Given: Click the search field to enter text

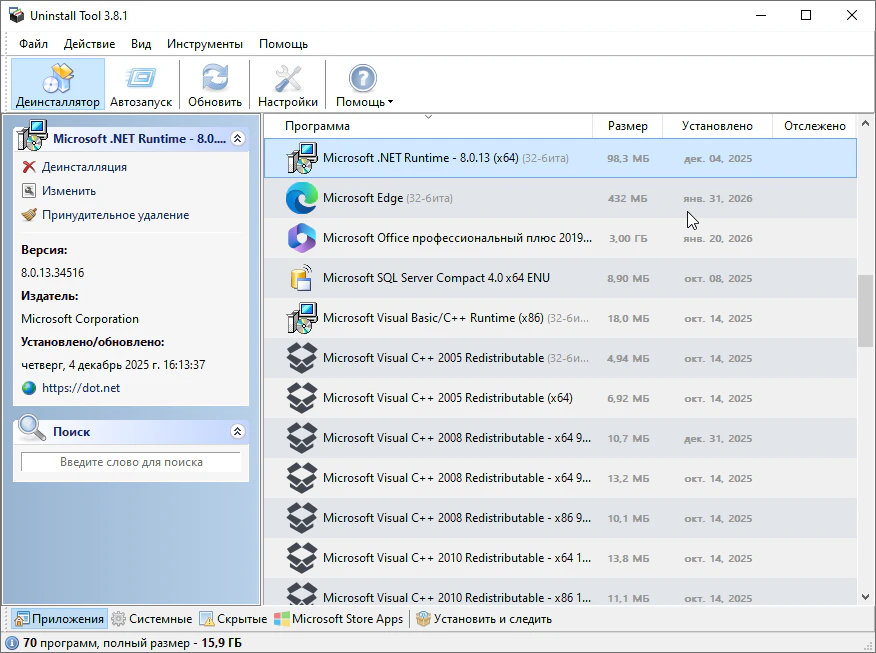Looking at the screenshot, I should pos(131,462).
